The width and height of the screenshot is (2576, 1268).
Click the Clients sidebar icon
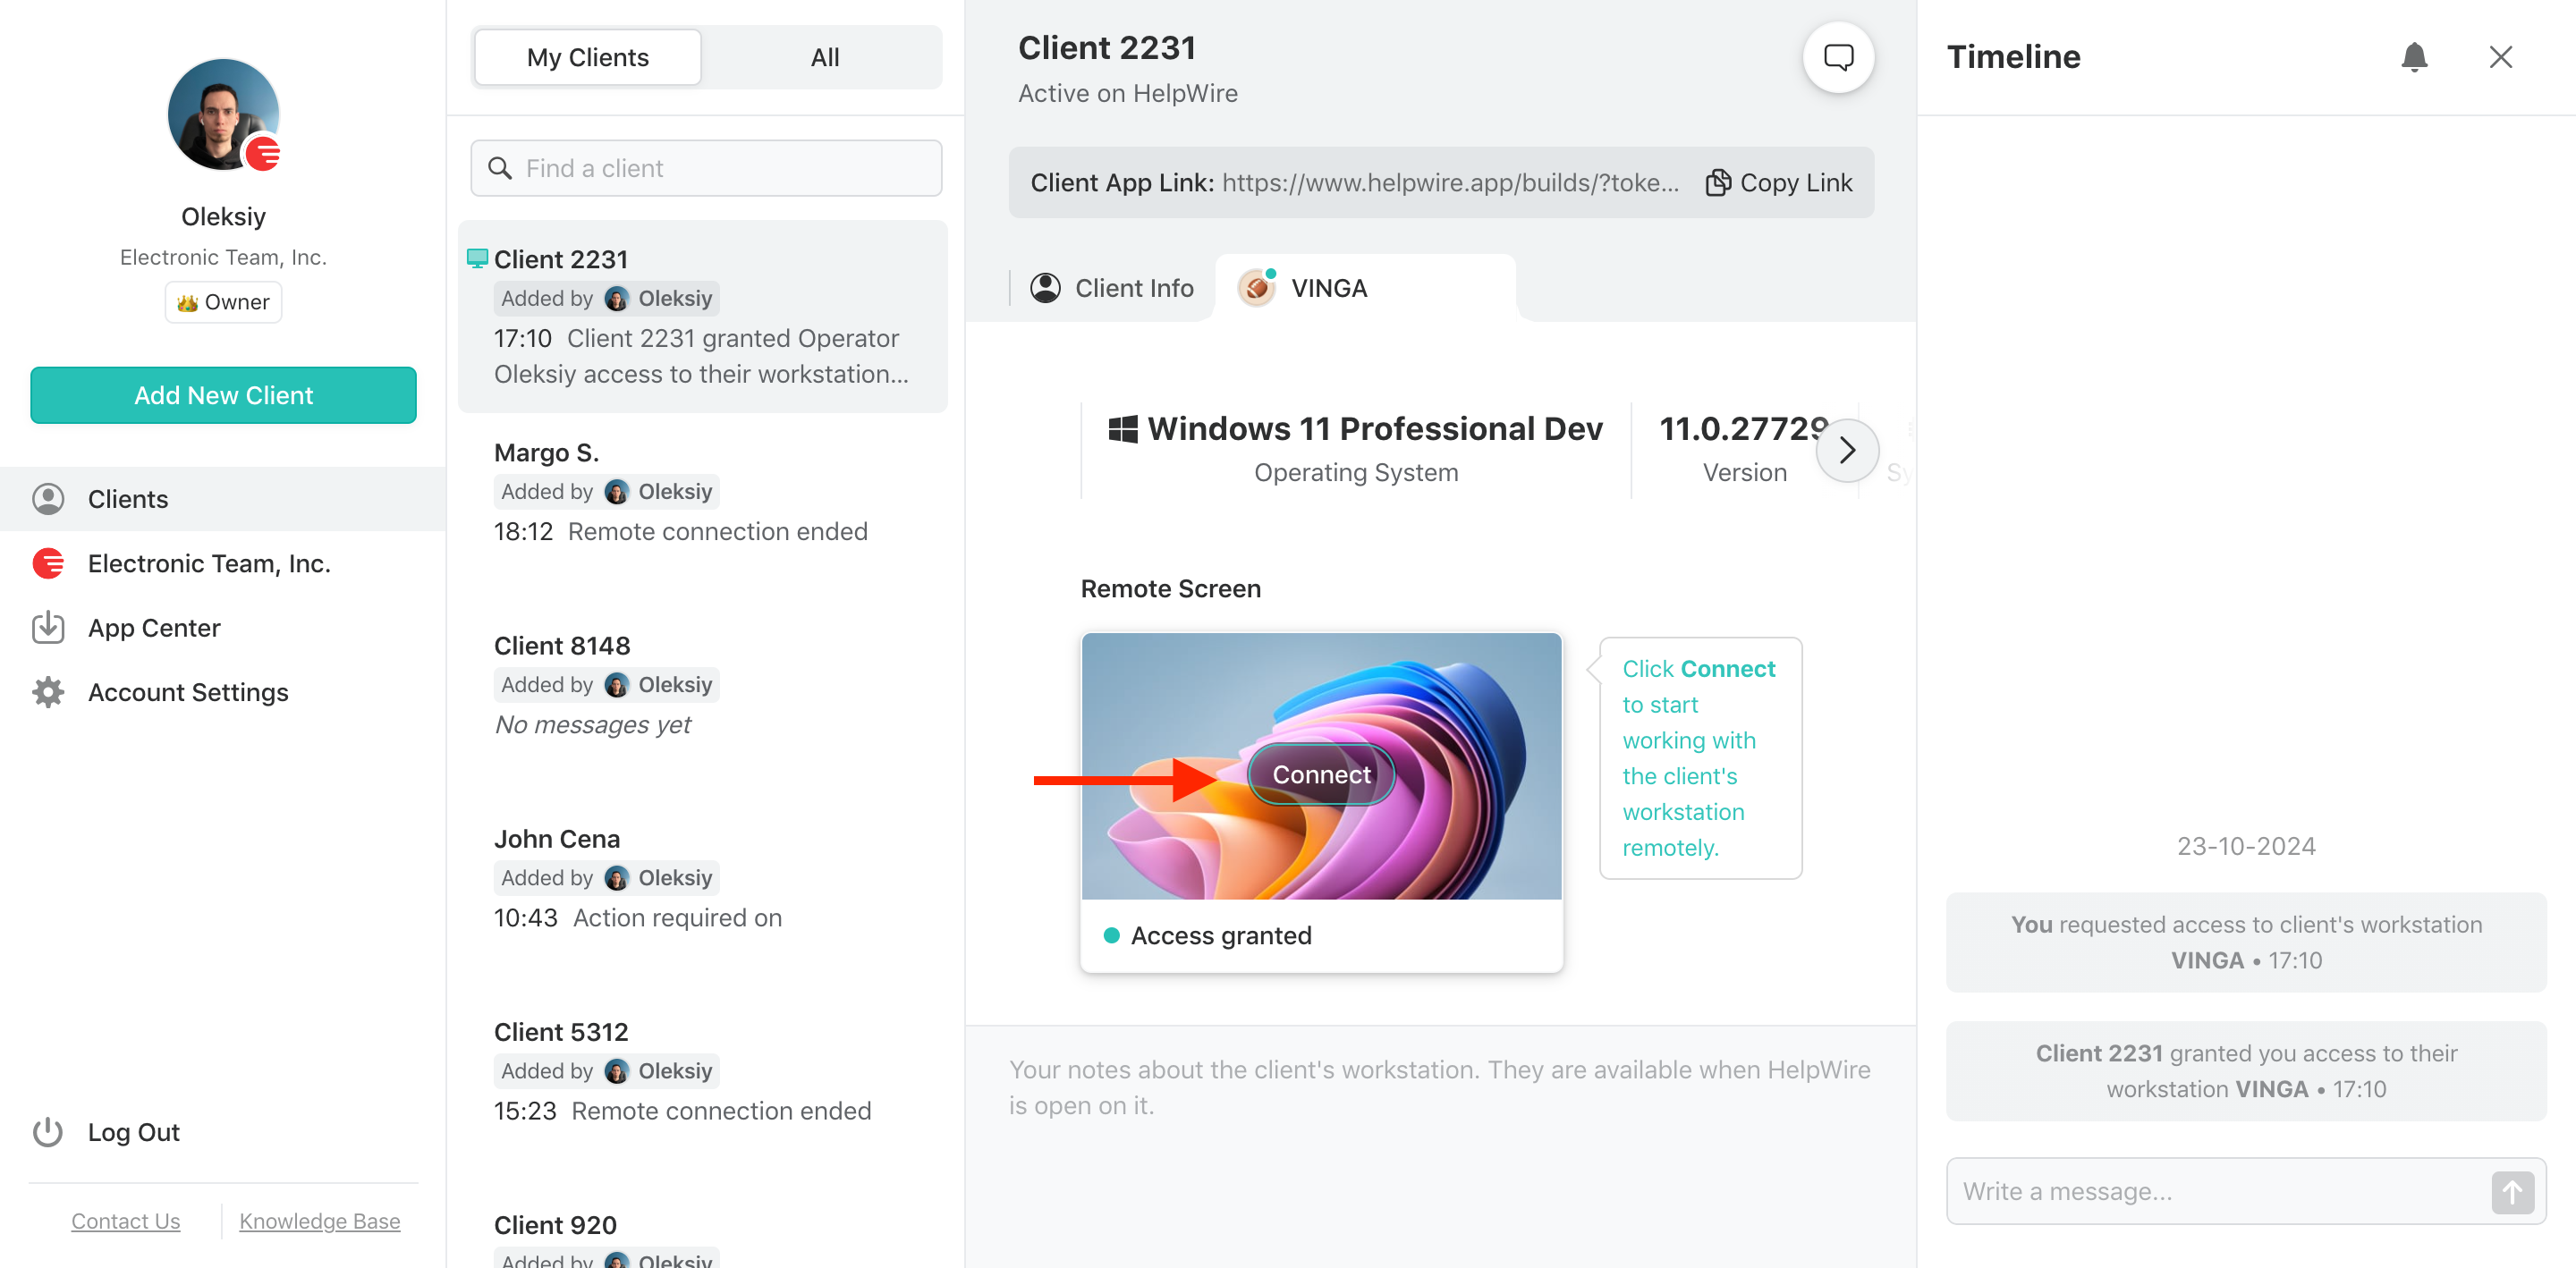click(x=47, y=498)
